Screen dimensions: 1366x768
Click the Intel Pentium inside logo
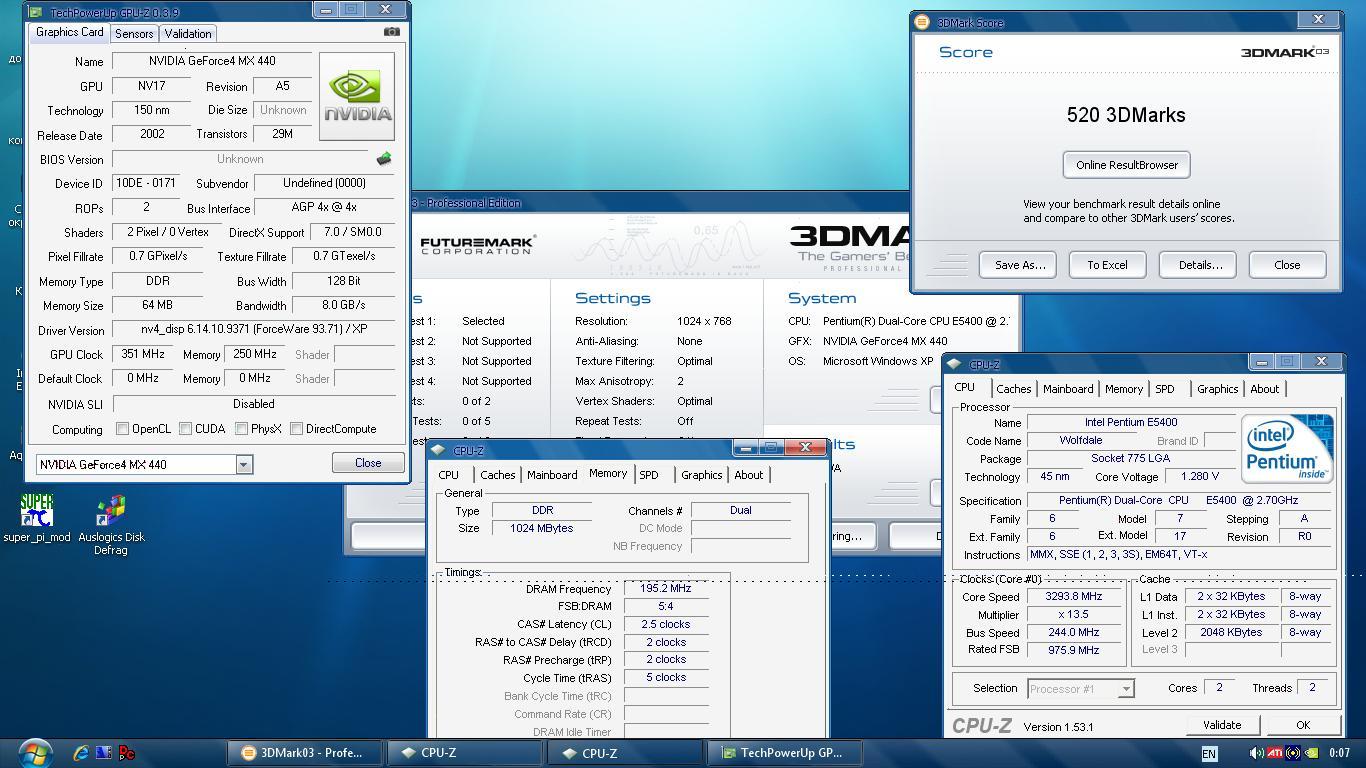tap(1286, 448)
